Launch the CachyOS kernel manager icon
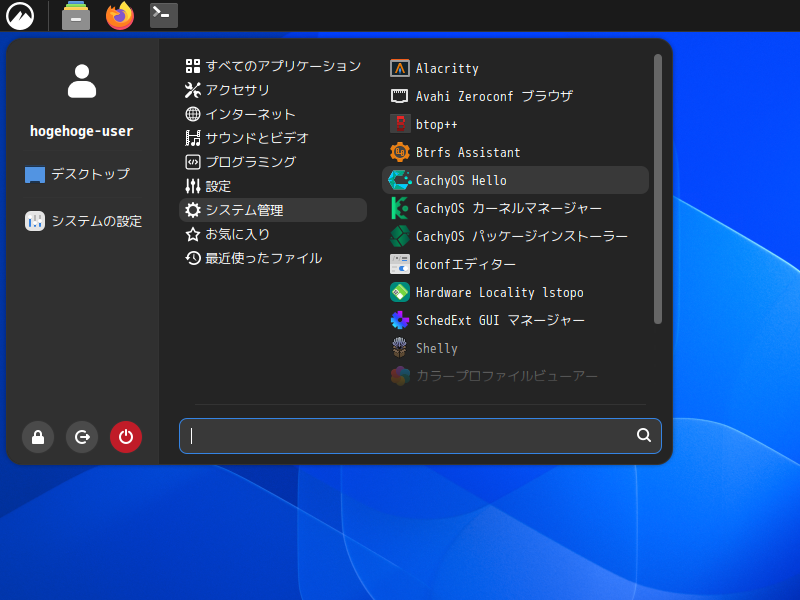The width and height of the screenshot is (800, 600). 399,208
